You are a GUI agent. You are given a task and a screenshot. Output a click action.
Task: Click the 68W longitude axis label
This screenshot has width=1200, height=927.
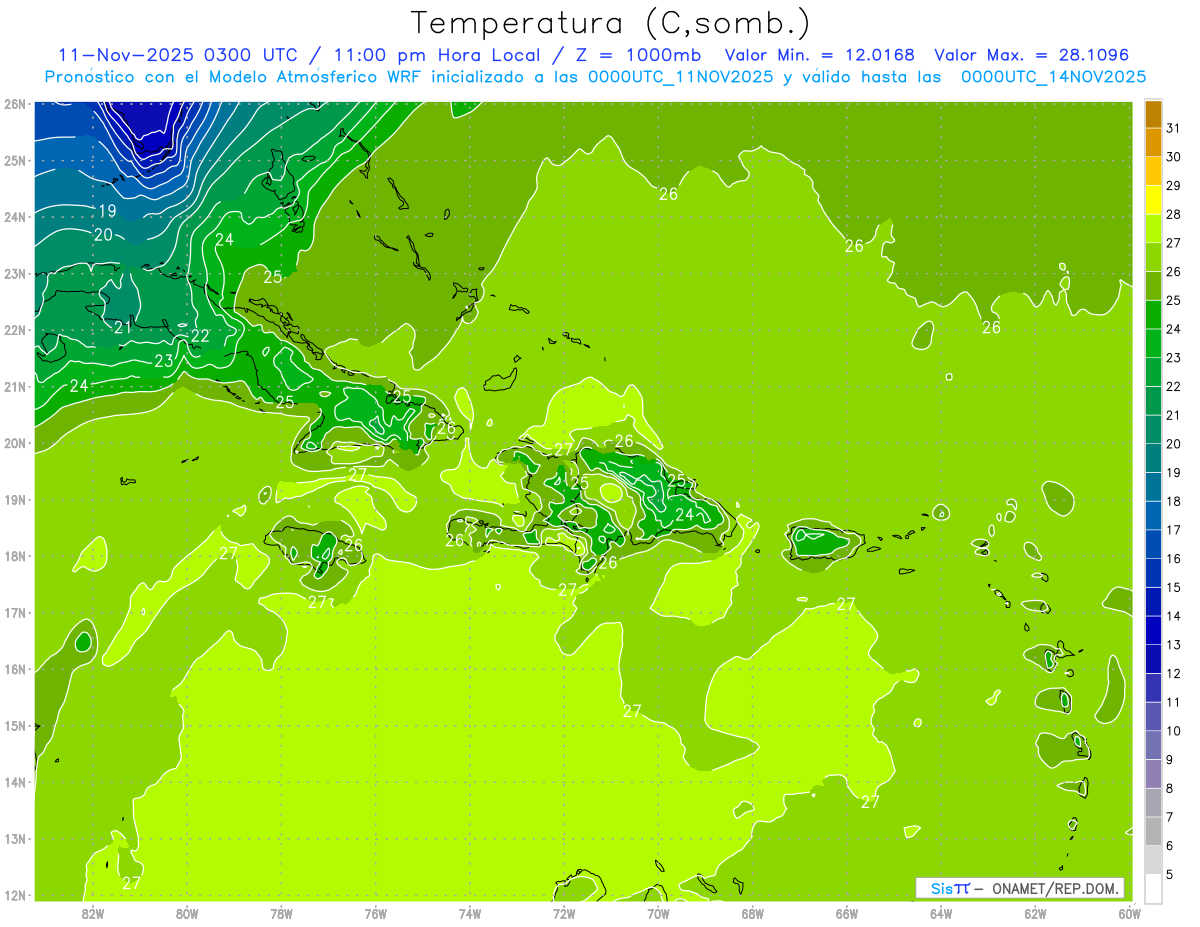pos(753,913)
